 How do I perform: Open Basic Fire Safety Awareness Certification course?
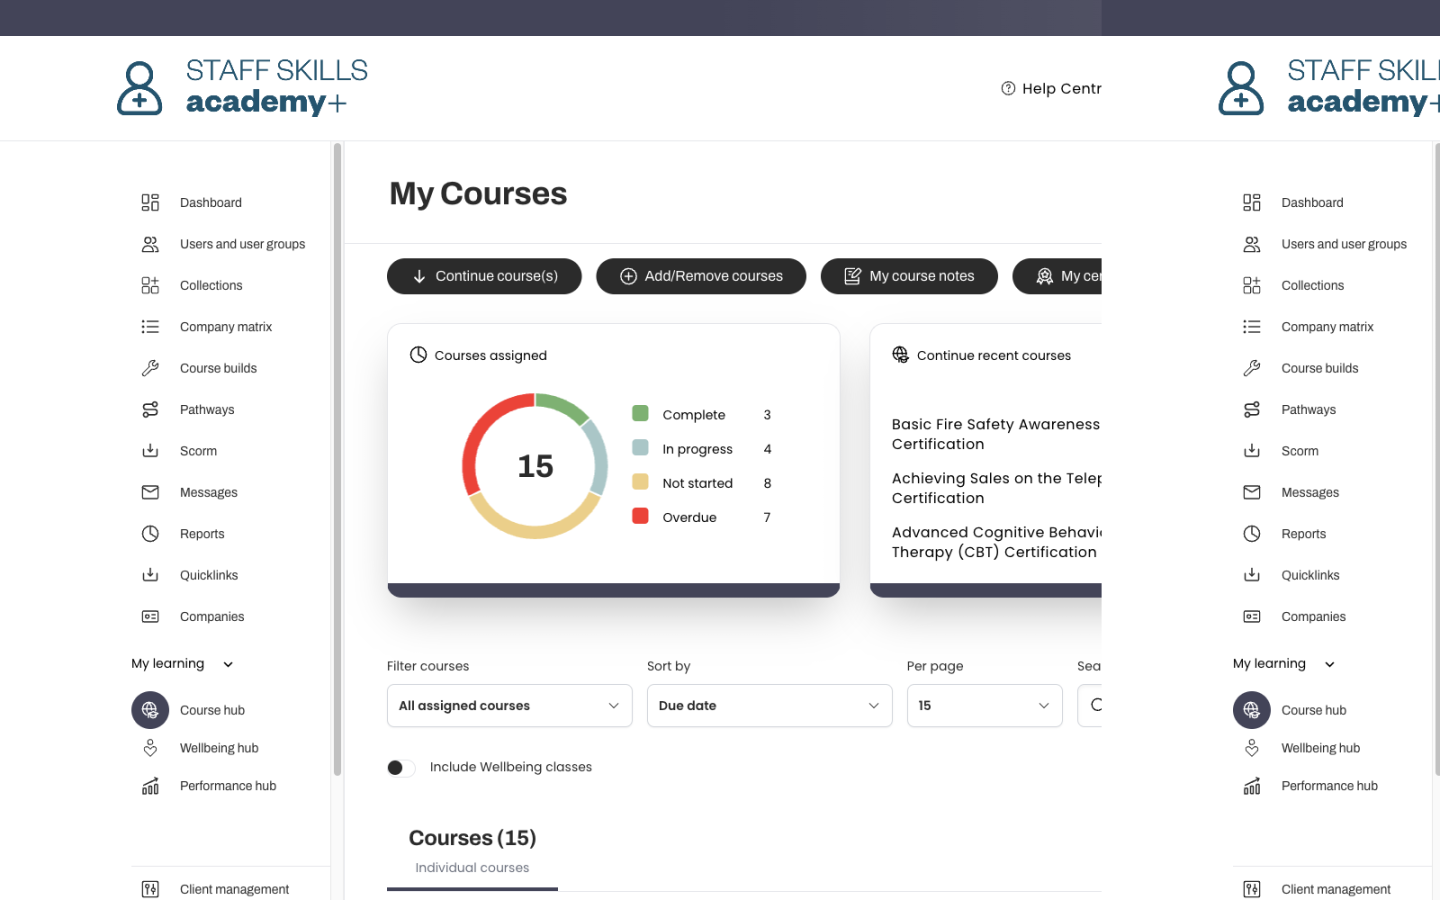[x=996, y=434]
